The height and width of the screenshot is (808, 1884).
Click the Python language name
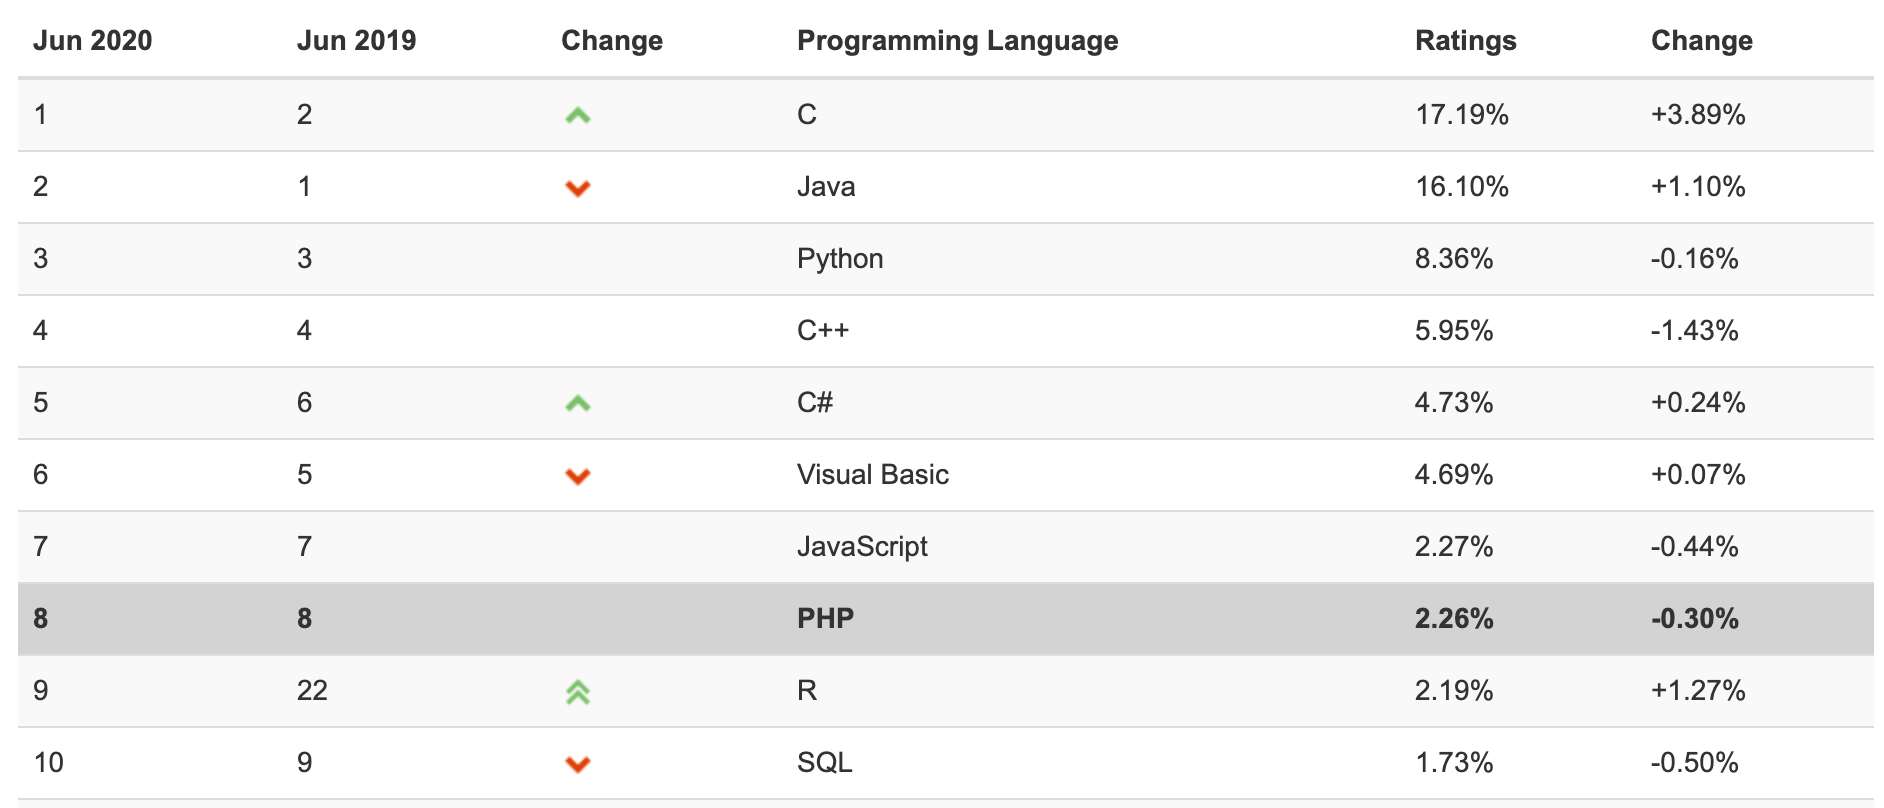[839, 259]
